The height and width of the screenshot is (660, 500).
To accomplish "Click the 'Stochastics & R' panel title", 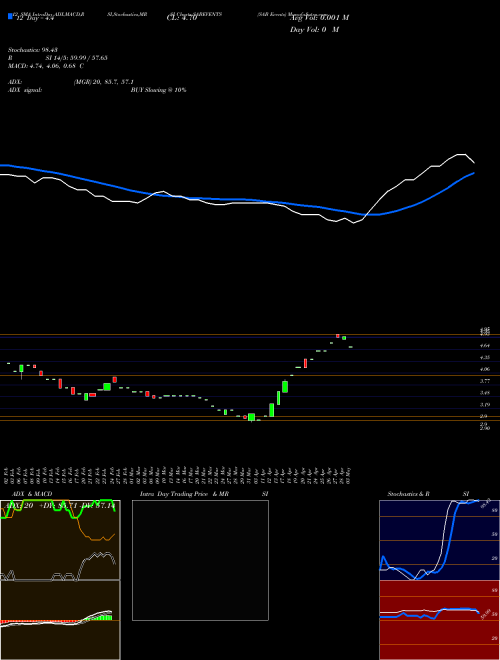I will coord(408,494).
